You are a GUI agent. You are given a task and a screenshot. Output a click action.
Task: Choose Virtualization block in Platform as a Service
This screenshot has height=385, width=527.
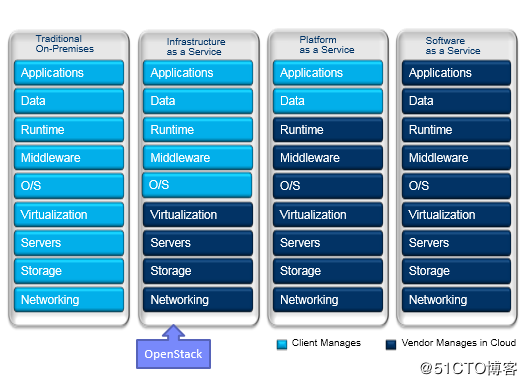328,215
